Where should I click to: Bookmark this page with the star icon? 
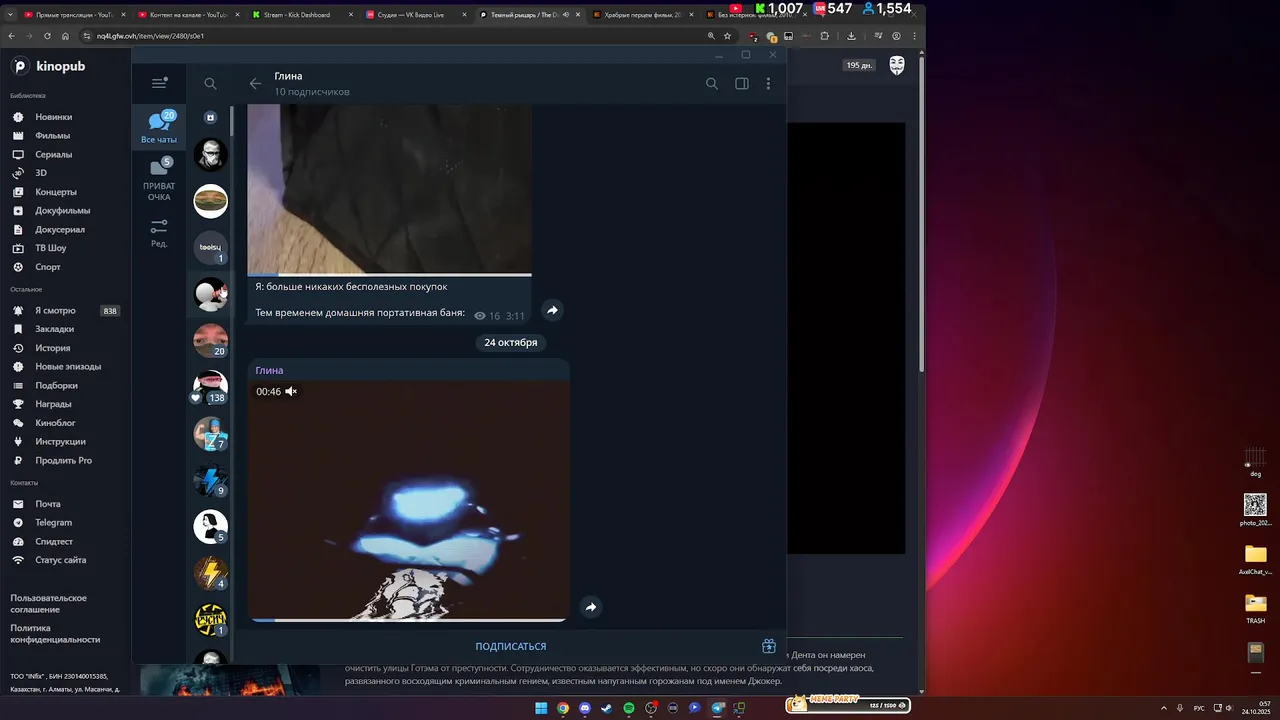click(x=728, y=36)
